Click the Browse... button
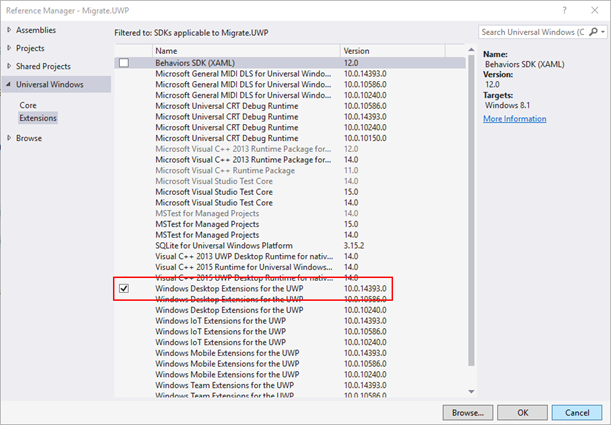This screenshot has height=425, width=611. click(468, 413)
